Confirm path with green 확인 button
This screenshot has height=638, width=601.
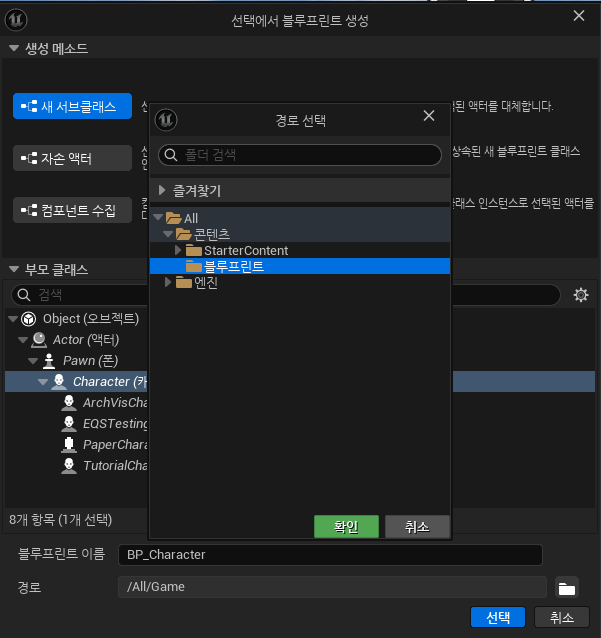(346, 527)
